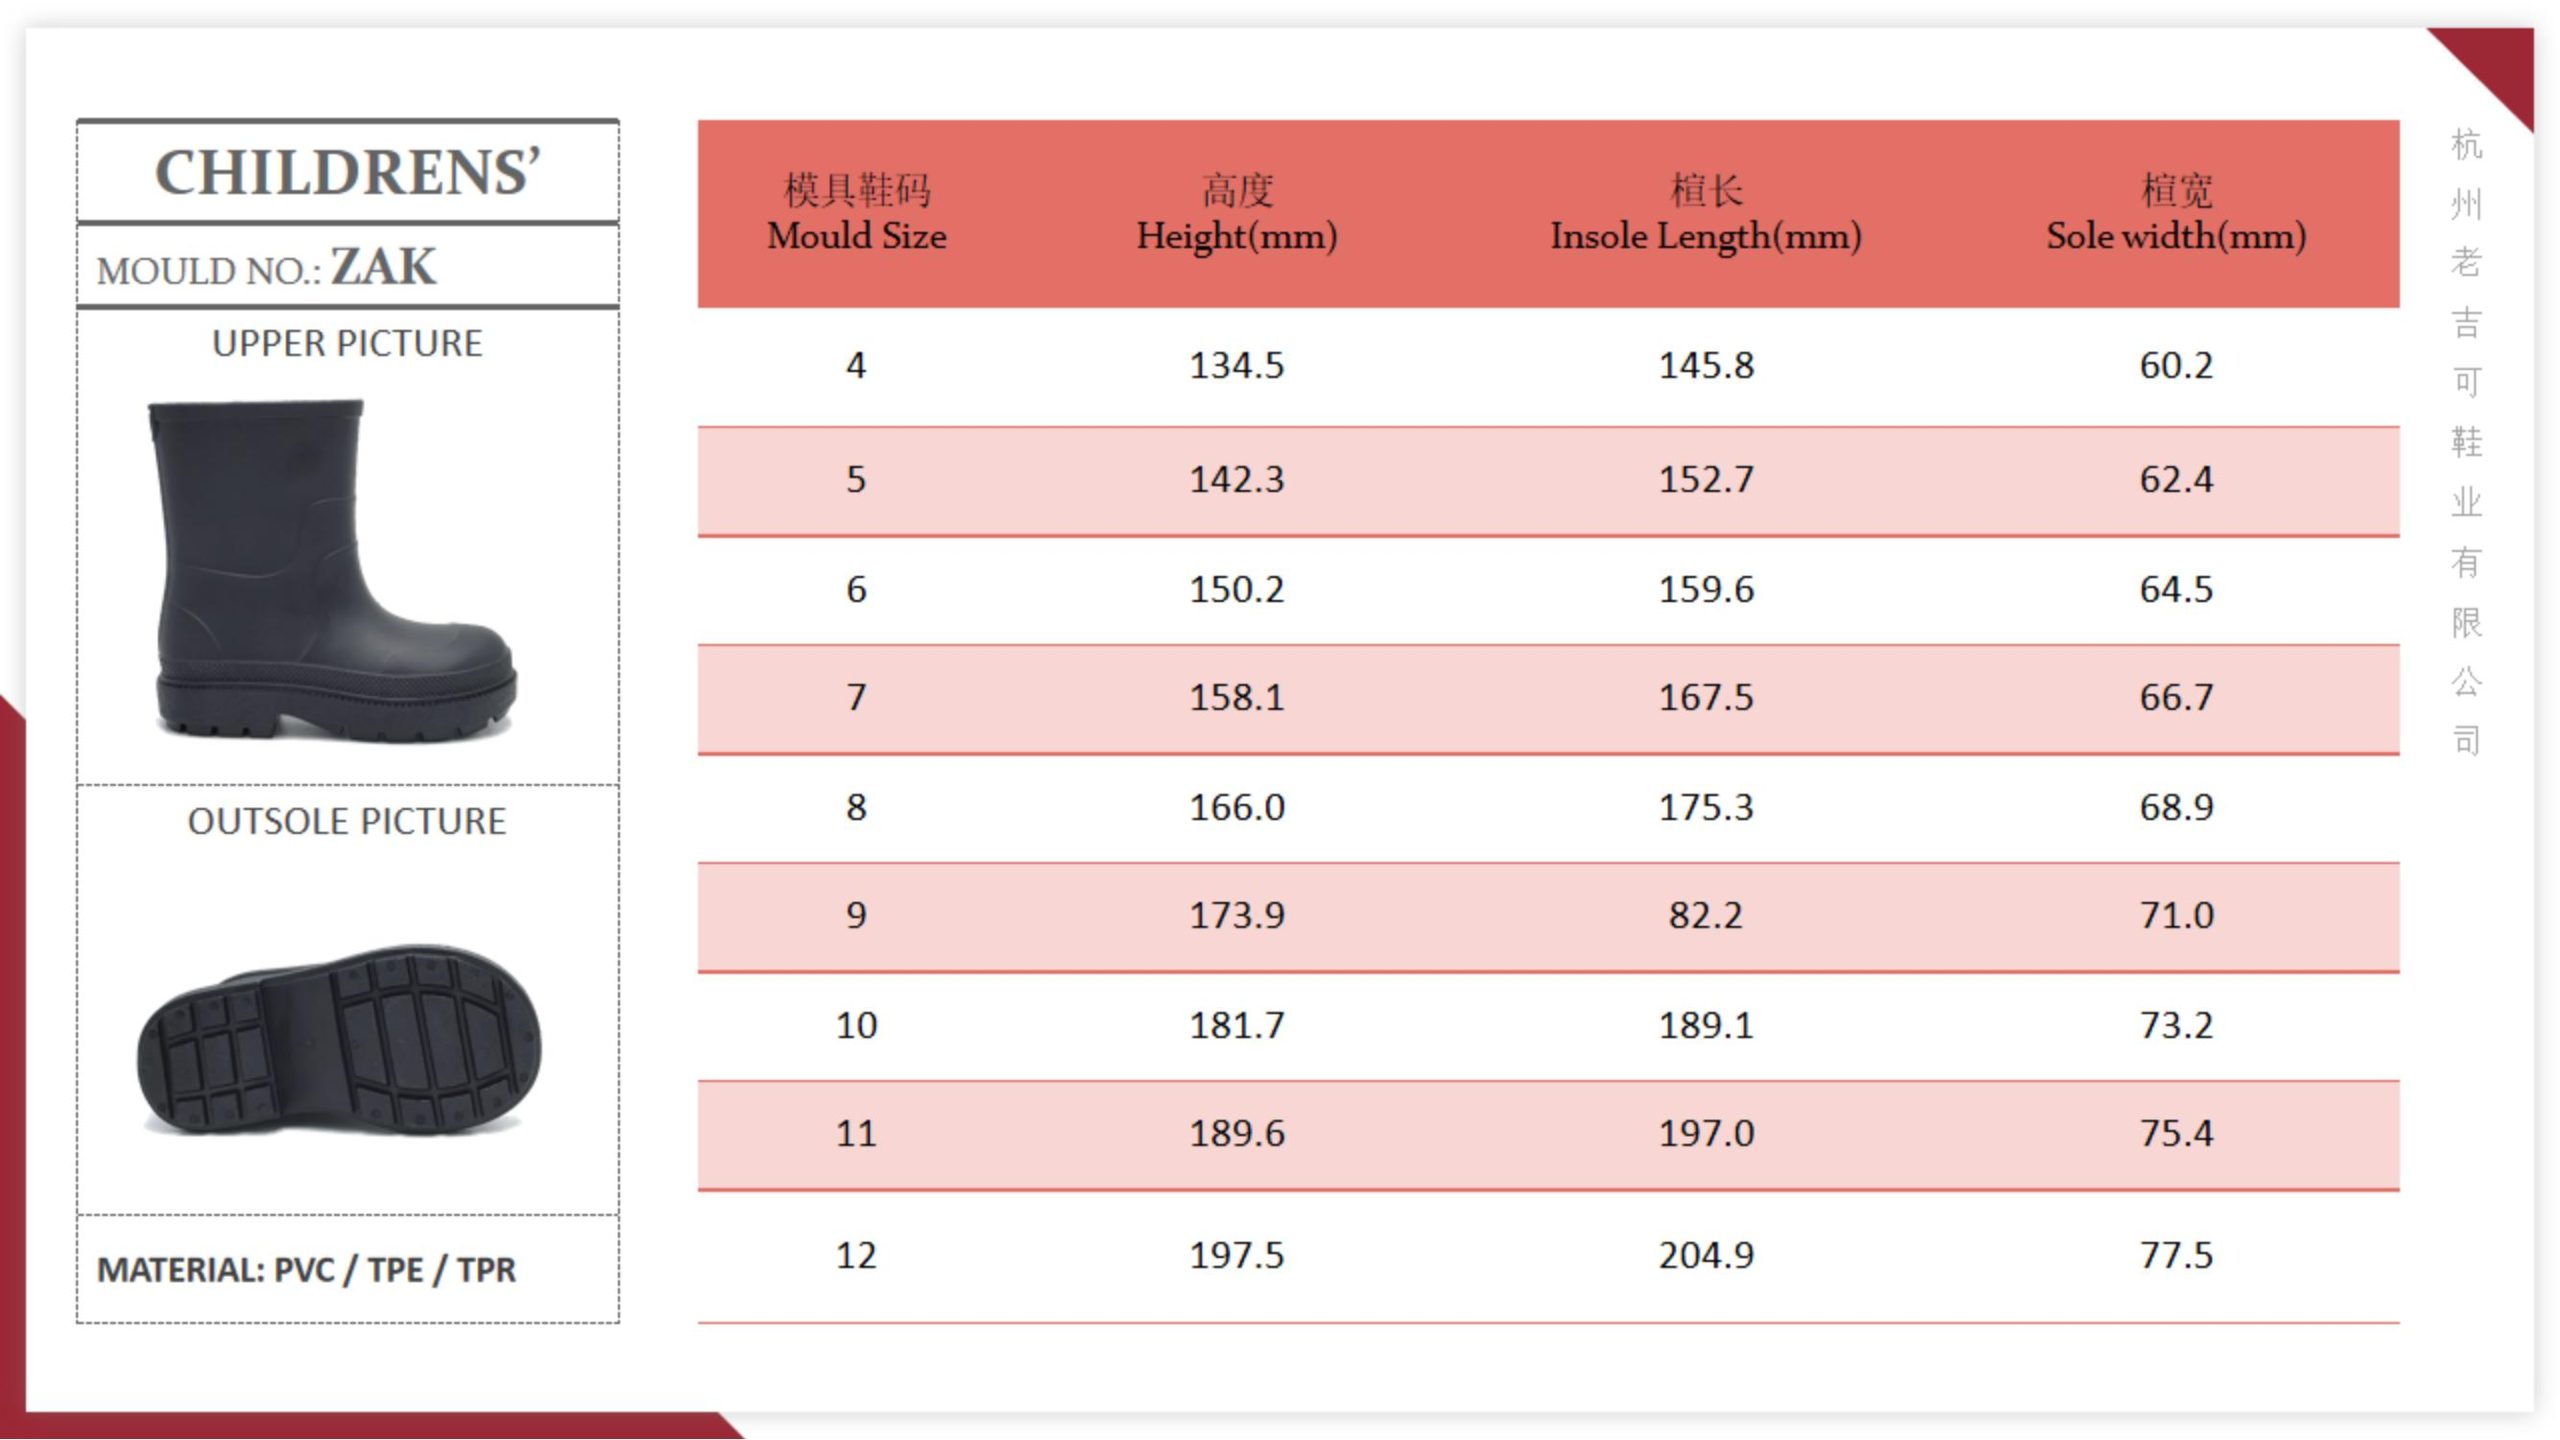Select mould size cell 12

point(856,1255)
